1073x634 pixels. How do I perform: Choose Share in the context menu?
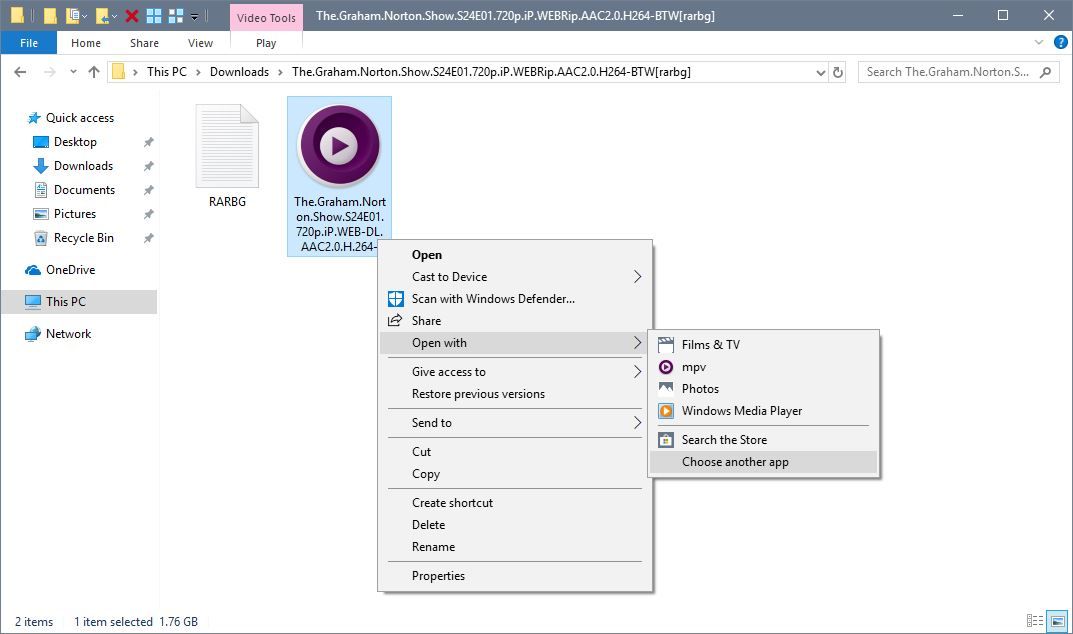(516, 320)
